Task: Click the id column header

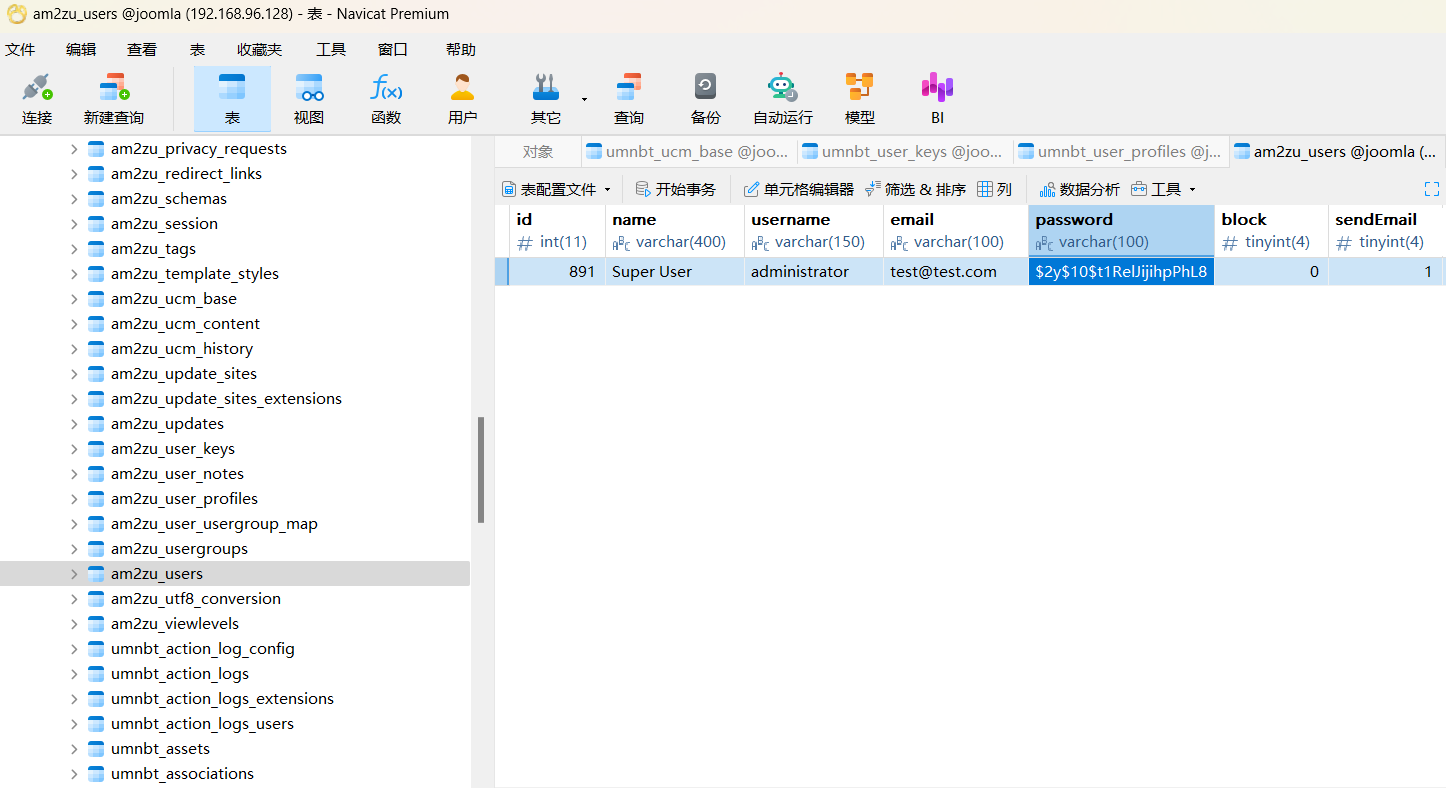Action: click(557, 230)
